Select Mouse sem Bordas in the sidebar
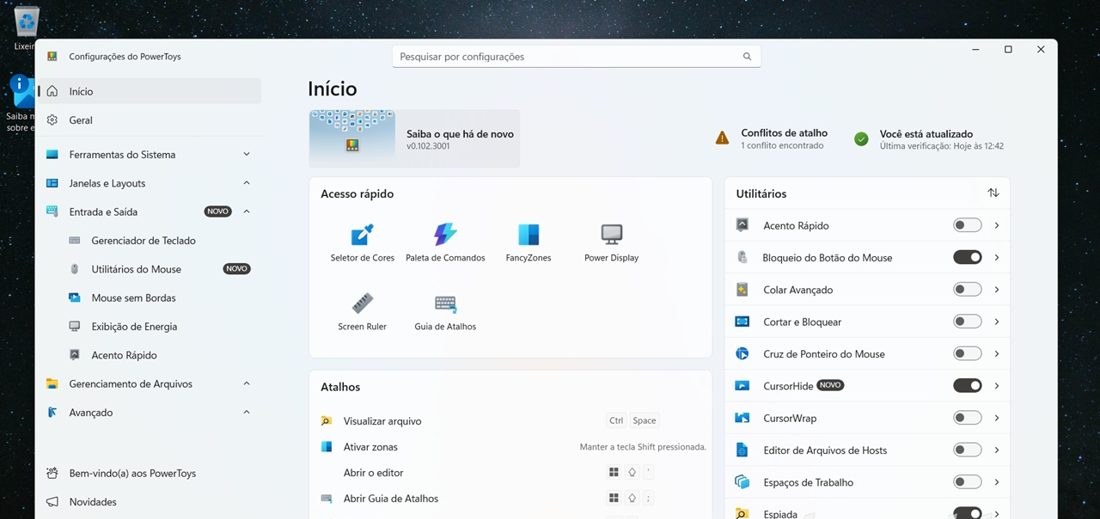 click(x=150, y=298)
